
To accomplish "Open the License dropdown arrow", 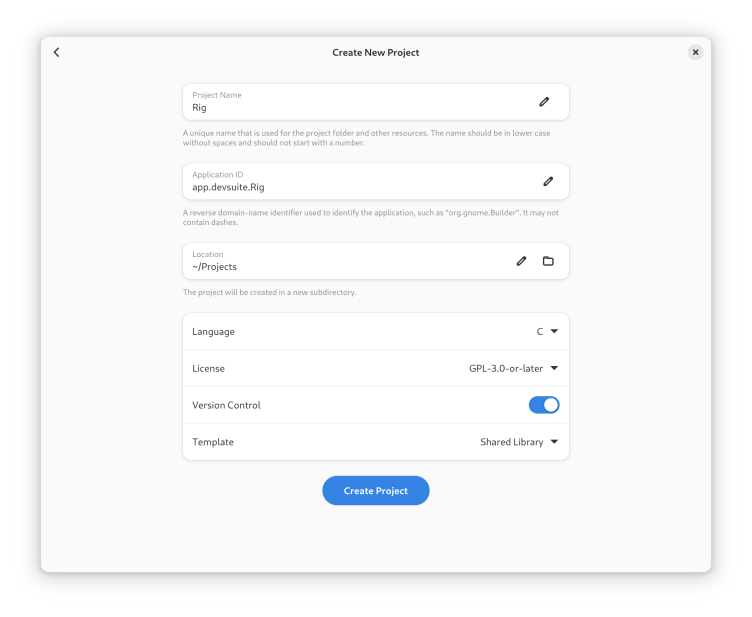I will tap(554, 368).
